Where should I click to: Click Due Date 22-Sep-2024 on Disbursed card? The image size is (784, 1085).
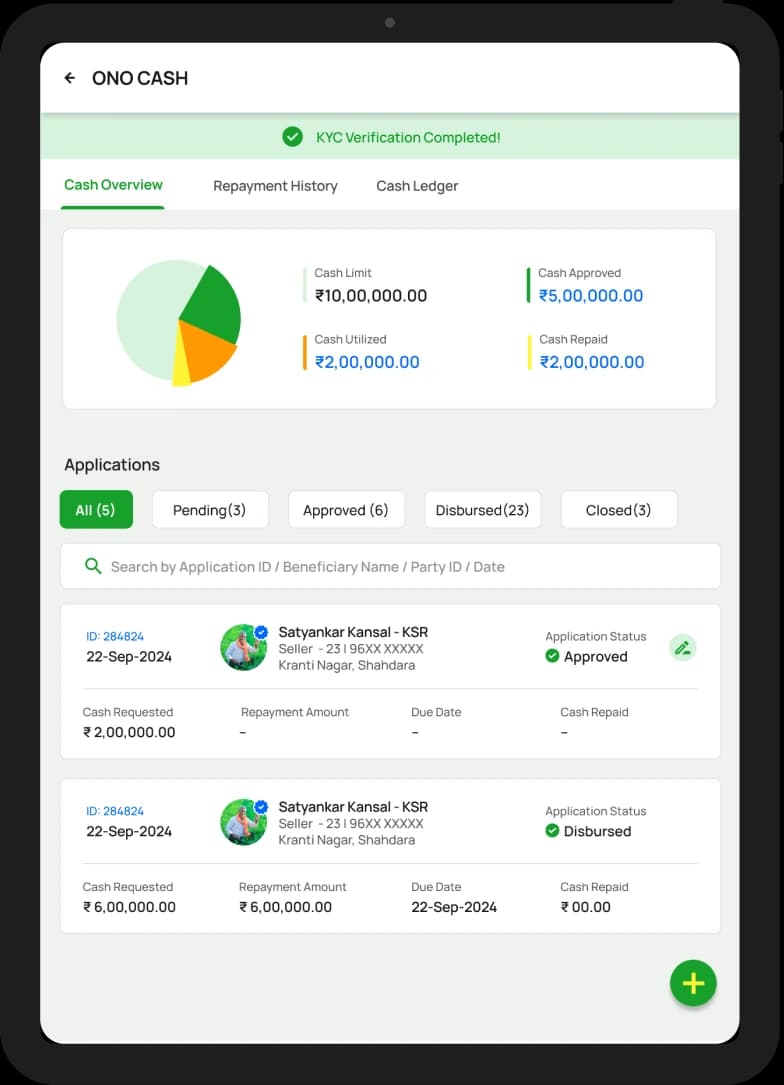454,906
